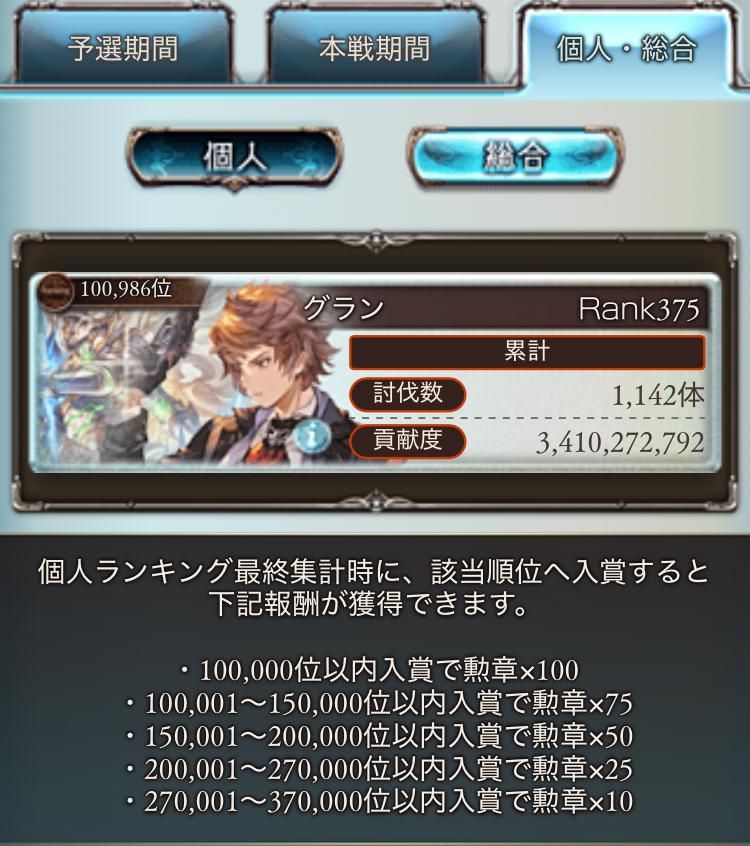Open the 本戦期間 tab
750x846 pixels.
374,47
